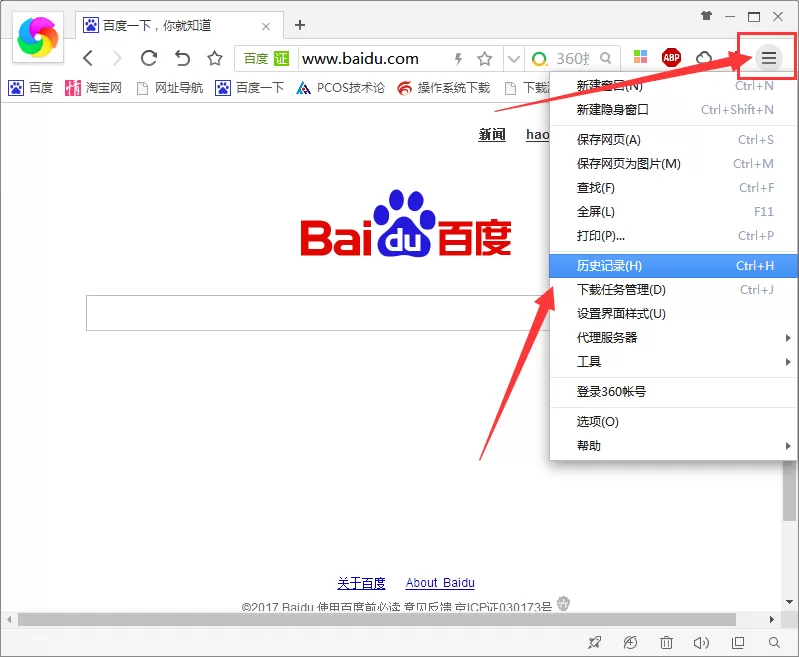Image resolution: width=799 pixels, height=657 pixels.
Task: Open the skin shirt icon in title bar
Action: coord(706,16)
